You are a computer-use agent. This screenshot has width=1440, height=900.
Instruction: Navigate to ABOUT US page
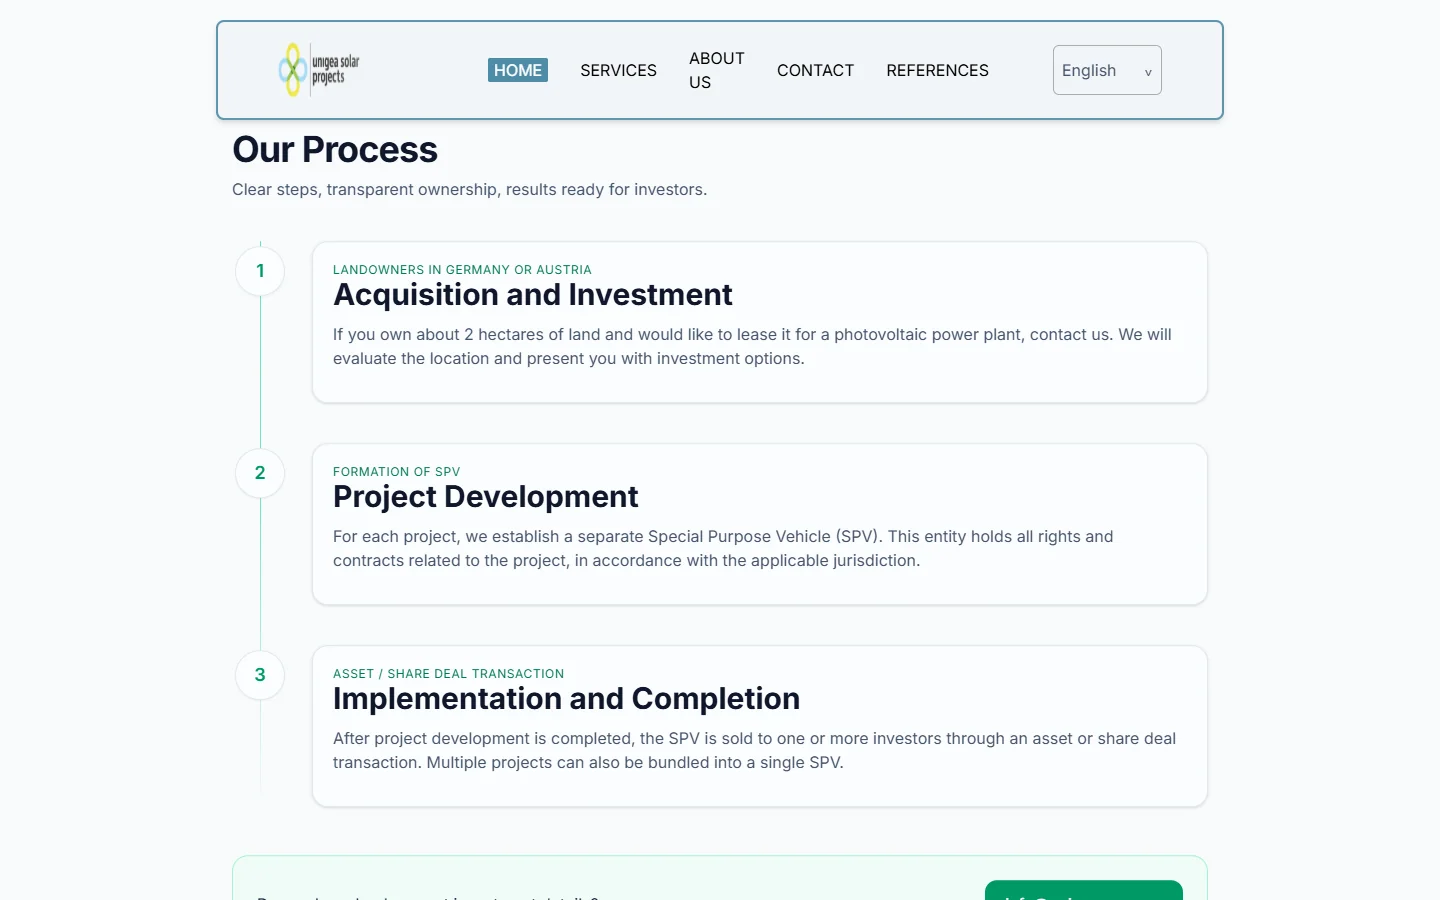pos(717,70)
